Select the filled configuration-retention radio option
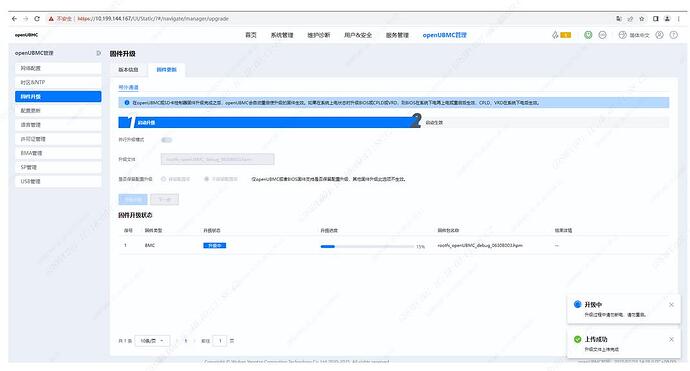The width and height of the screenshot is (690, 371). point(206,179)
